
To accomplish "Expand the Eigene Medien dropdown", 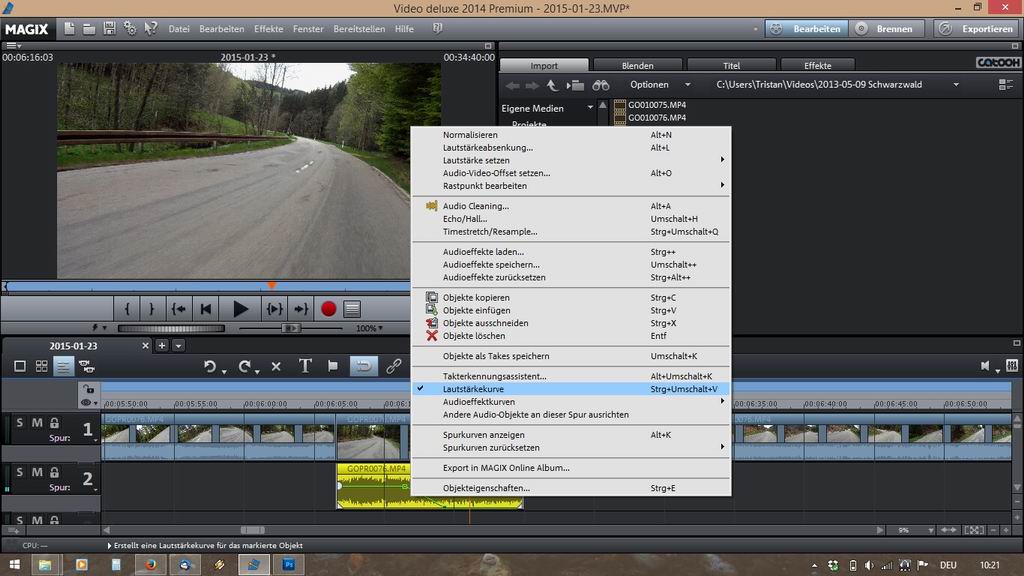I will click(x=591, y=108).
